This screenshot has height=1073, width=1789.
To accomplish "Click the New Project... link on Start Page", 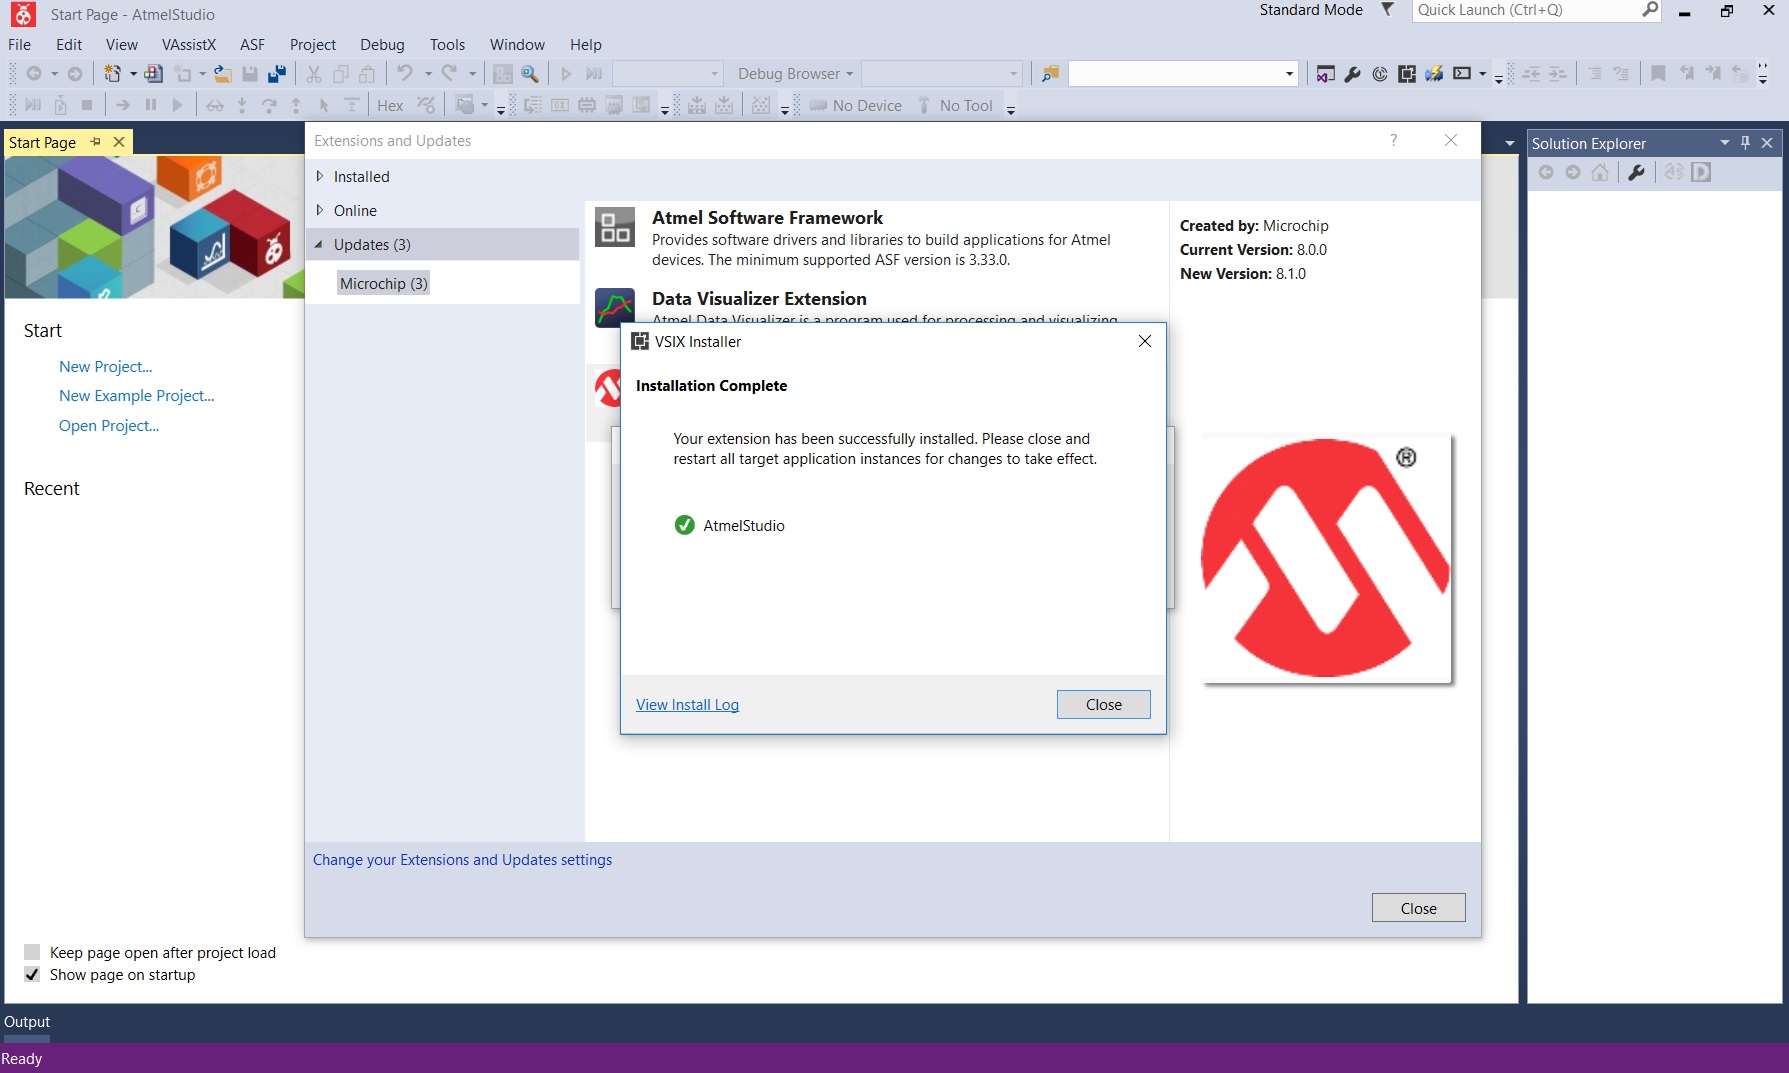I will pos(106,367).
